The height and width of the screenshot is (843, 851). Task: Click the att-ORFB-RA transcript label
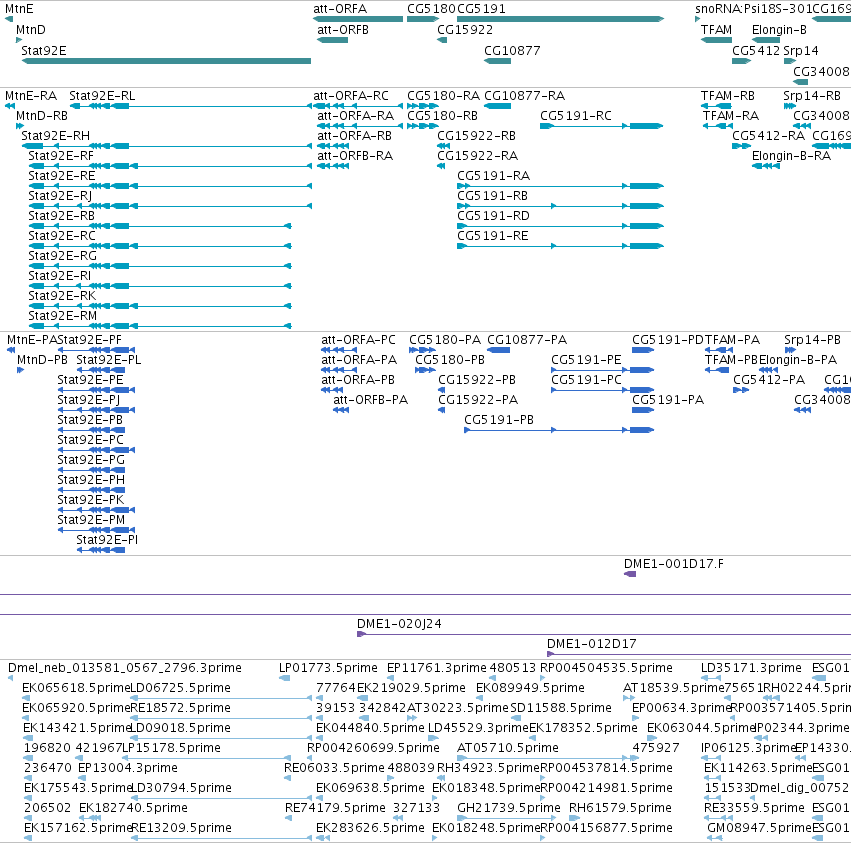click(x=355, y=156)
